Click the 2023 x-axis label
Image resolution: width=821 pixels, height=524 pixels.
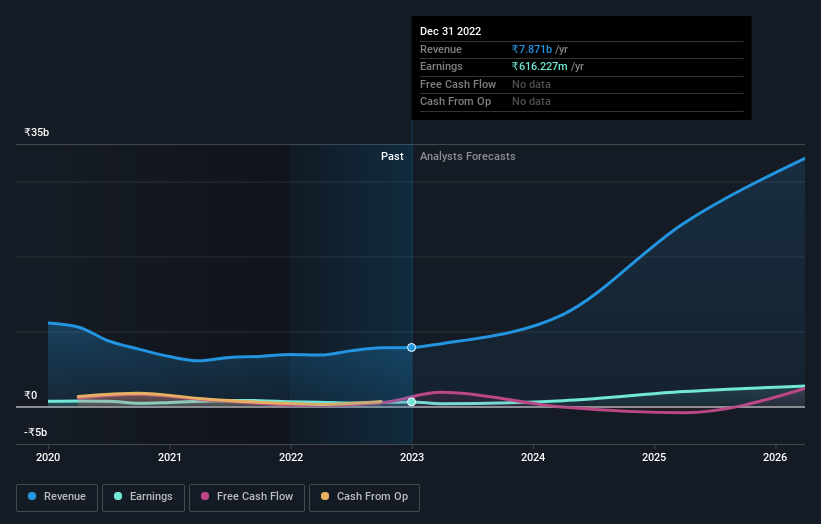point(412,457)
